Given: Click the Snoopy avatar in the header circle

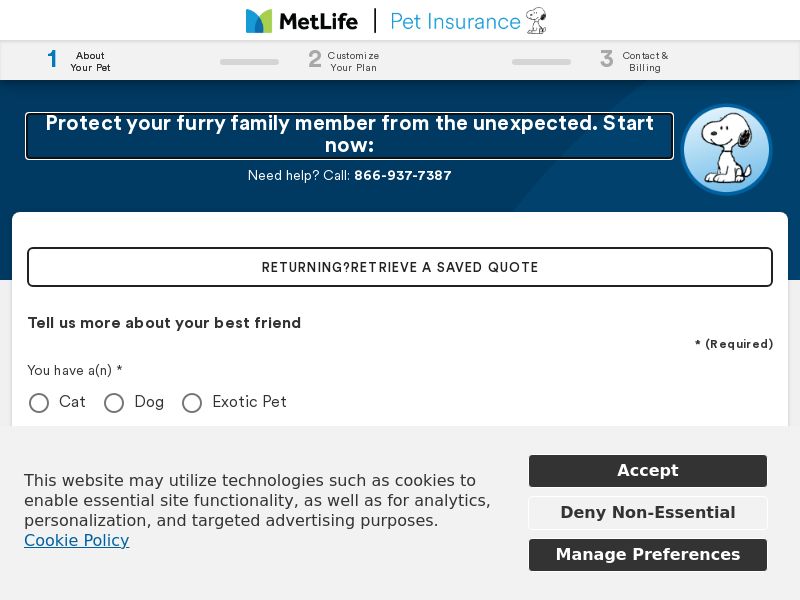Looking at the screenshot, I should coord(726,149).
